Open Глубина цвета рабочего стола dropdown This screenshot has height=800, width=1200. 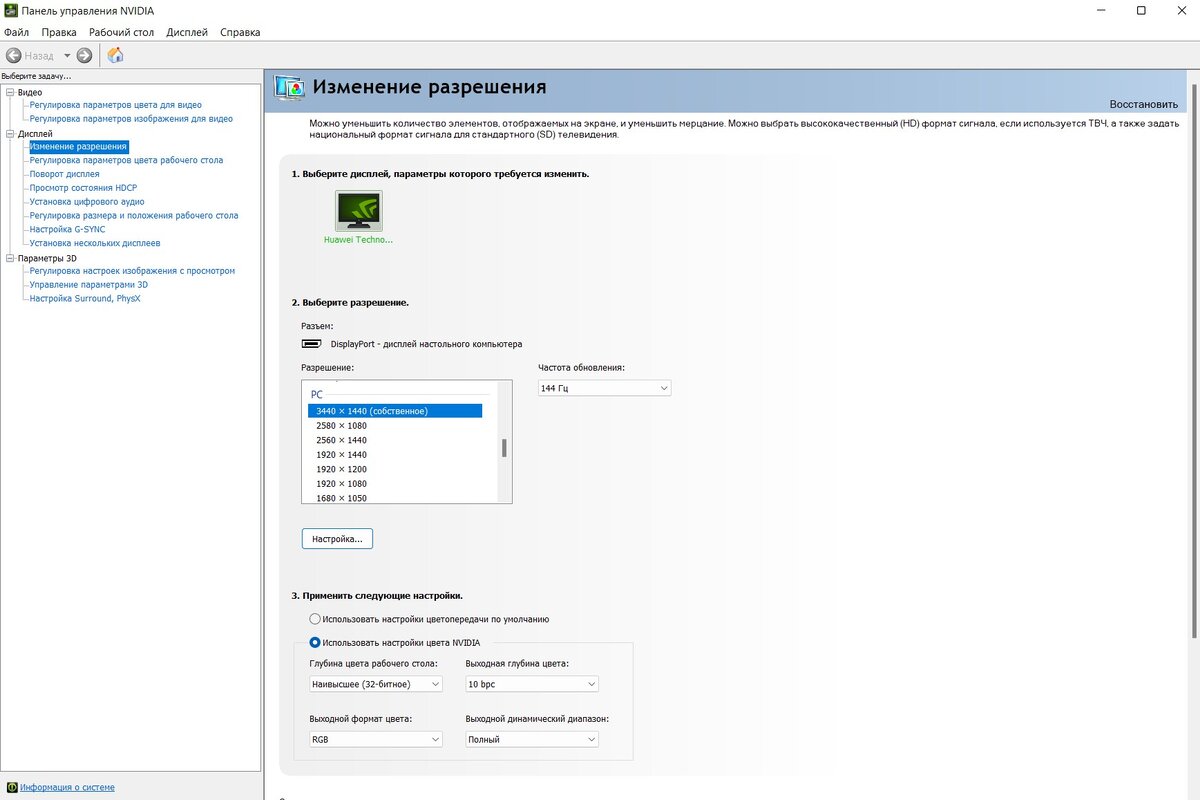pos(376,684)
